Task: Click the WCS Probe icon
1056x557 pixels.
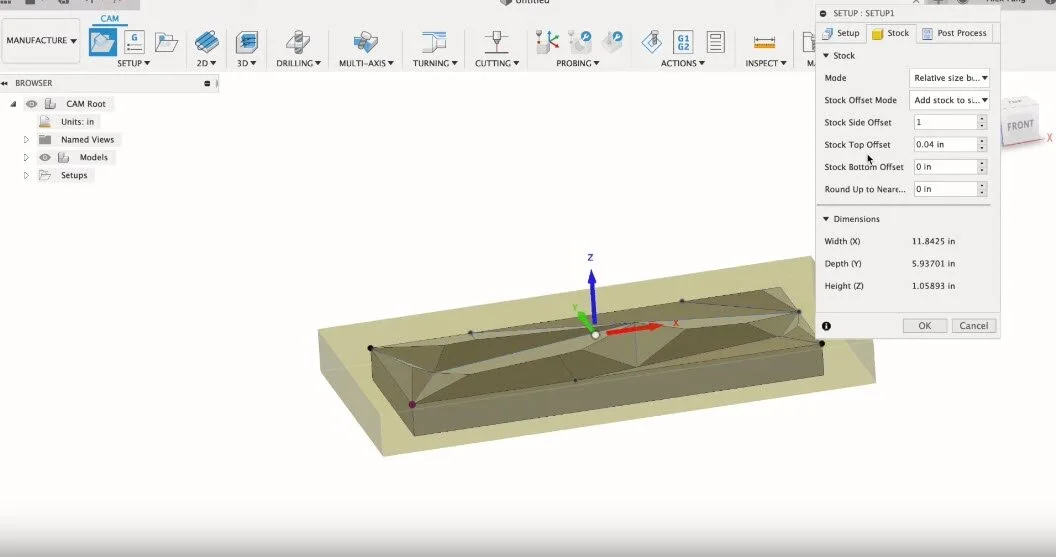Action: coord(547,42)
